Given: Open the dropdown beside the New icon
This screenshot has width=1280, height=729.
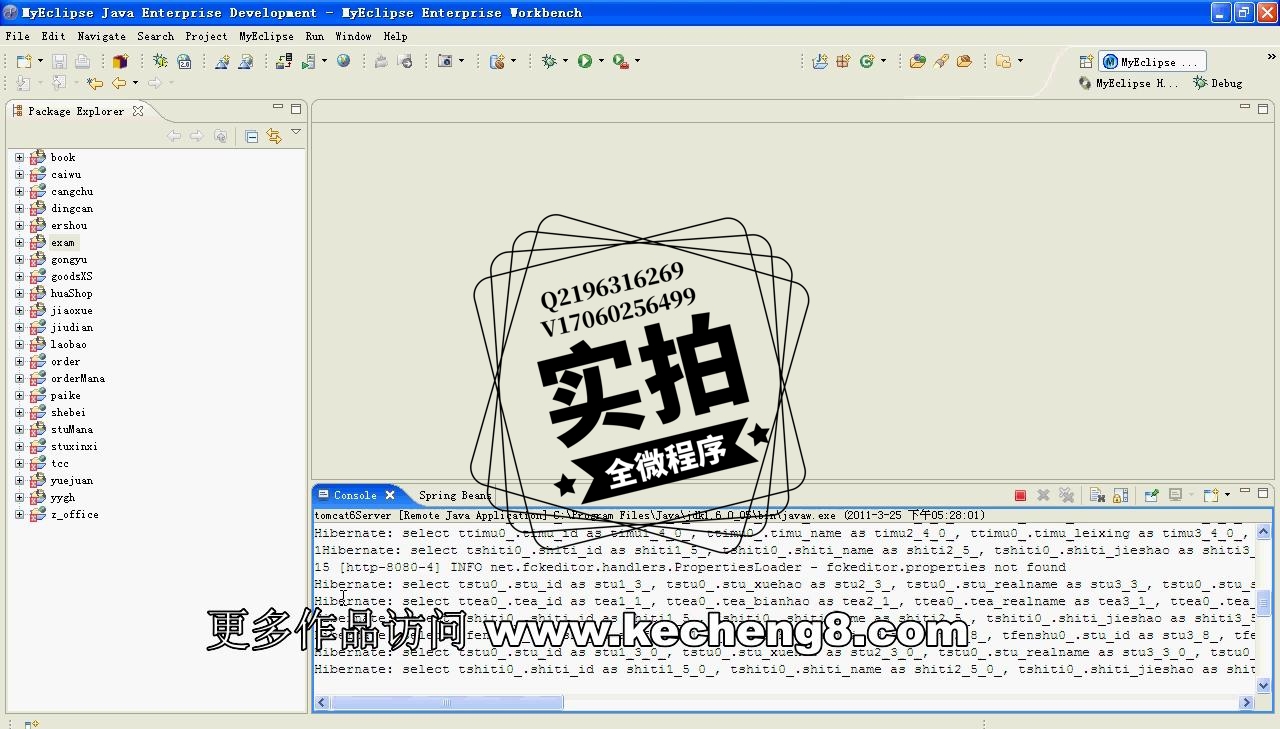Looking at the screenshot, I should click(x=39, y=62).
